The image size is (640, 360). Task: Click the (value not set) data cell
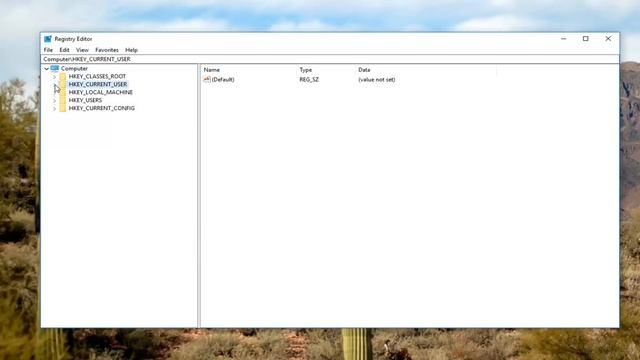[x=377, y=80]
